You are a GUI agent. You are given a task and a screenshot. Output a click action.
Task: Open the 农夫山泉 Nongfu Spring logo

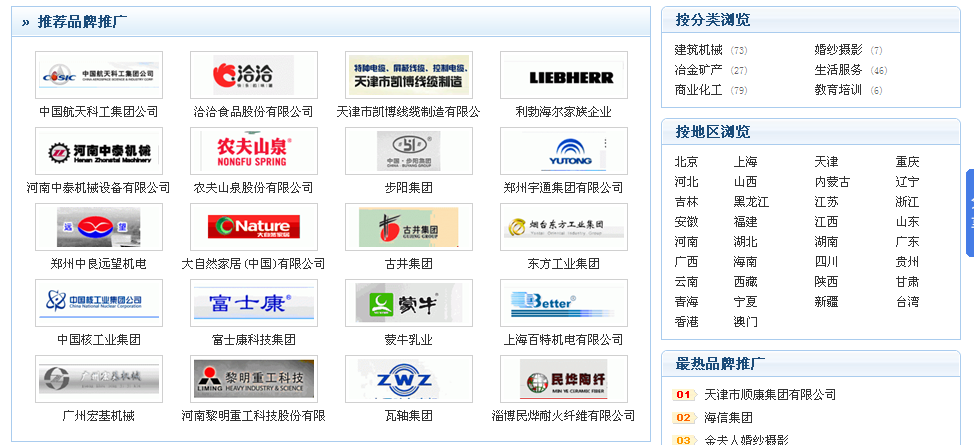(253, 151)
